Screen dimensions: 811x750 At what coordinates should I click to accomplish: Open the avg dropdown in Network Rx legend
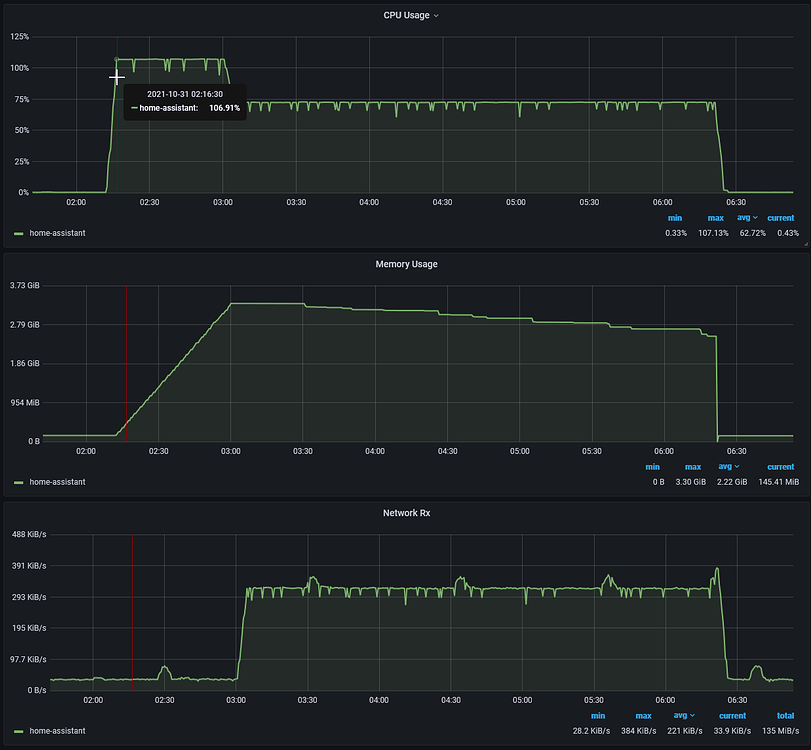pos(684,716)
